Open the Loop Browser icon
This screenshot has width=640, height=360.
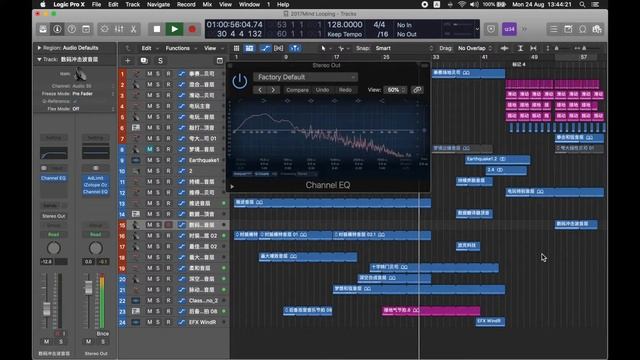tap(582, 29)
